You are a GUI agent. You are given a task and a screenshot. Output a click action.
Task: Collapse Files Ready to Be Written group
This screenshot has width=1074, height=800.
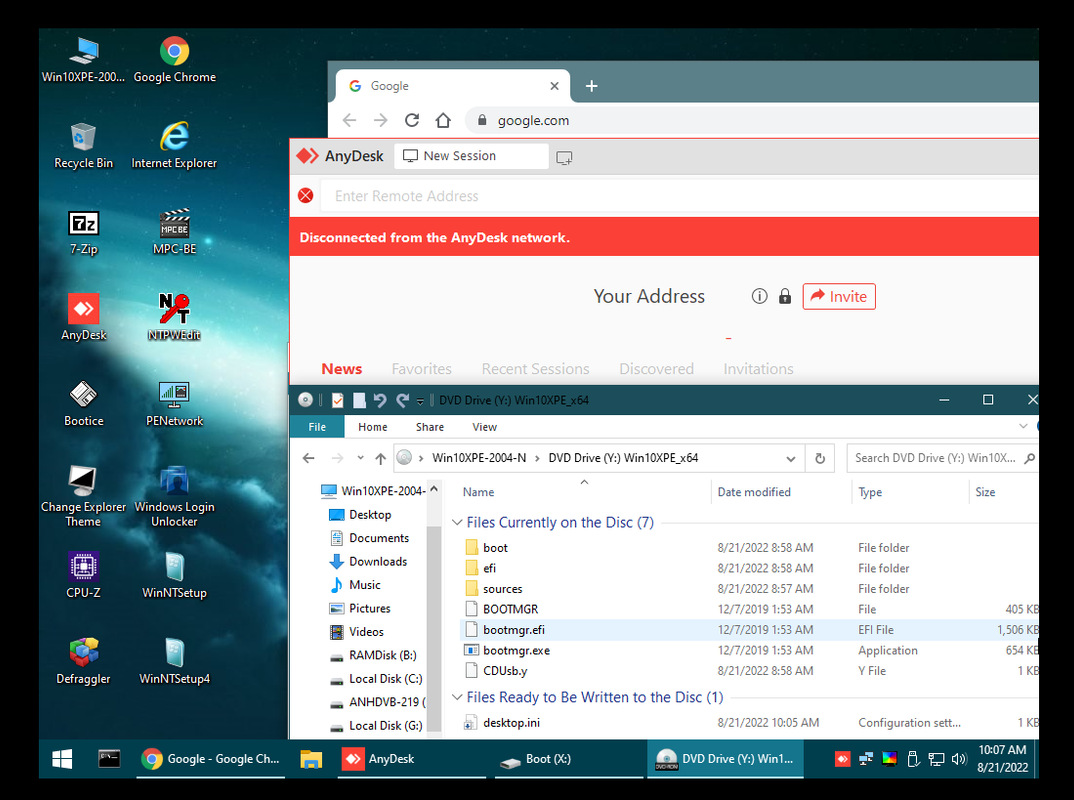point(457,697)
